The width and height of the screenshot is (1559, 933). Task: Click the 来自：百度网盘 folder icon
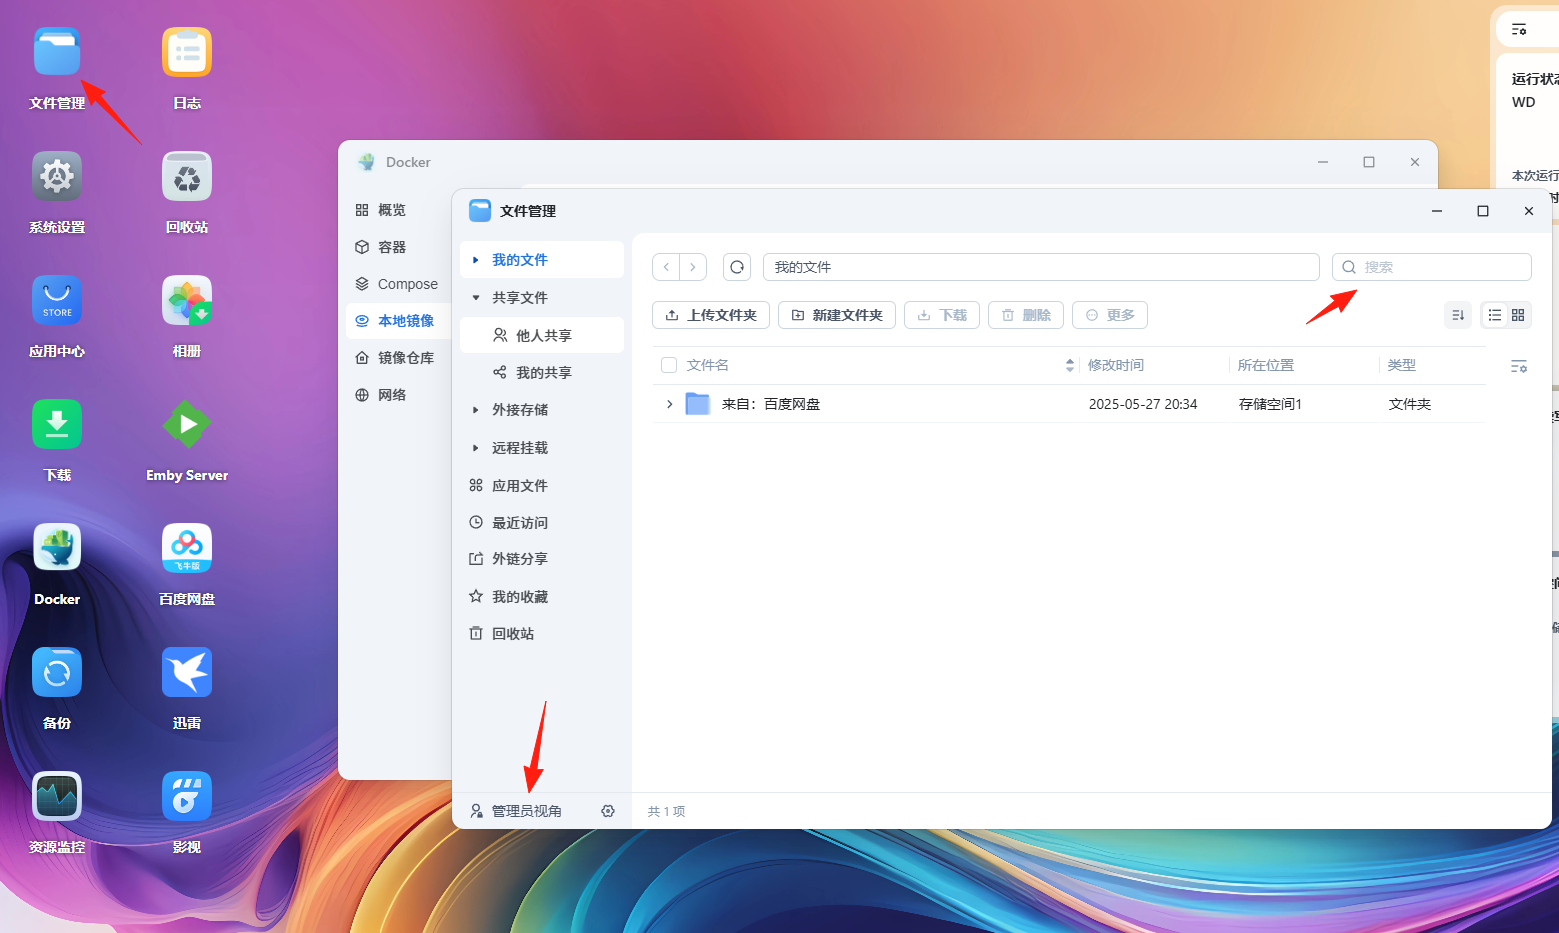698,404
